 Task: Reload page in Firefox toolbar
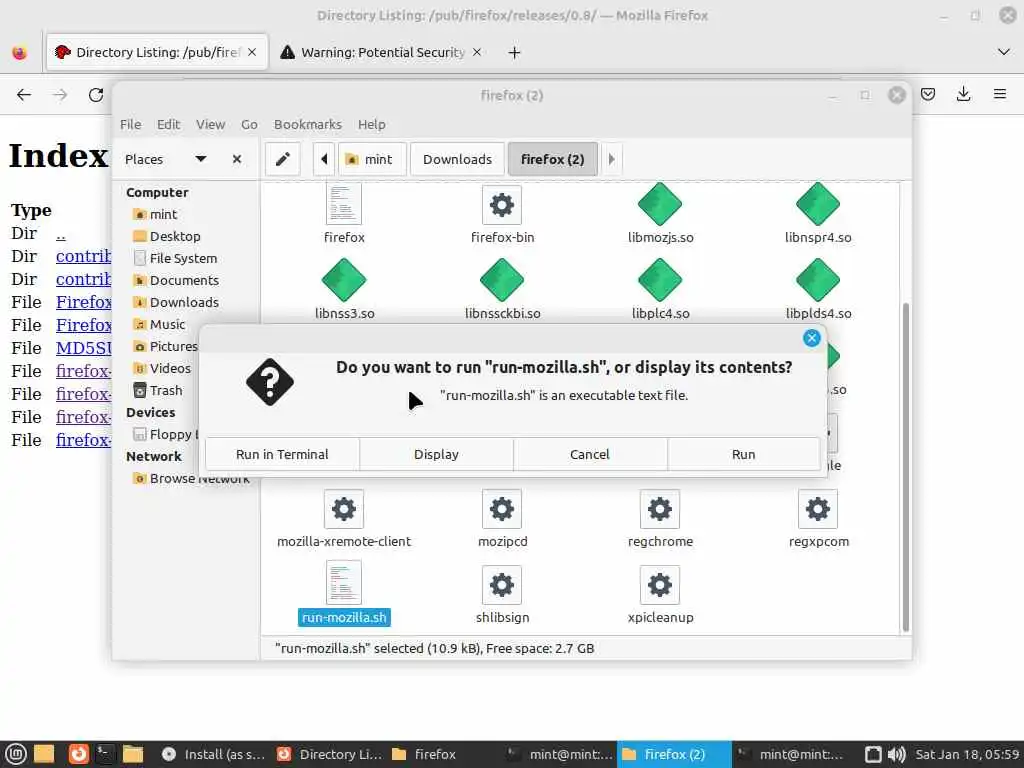click(96, 95)
